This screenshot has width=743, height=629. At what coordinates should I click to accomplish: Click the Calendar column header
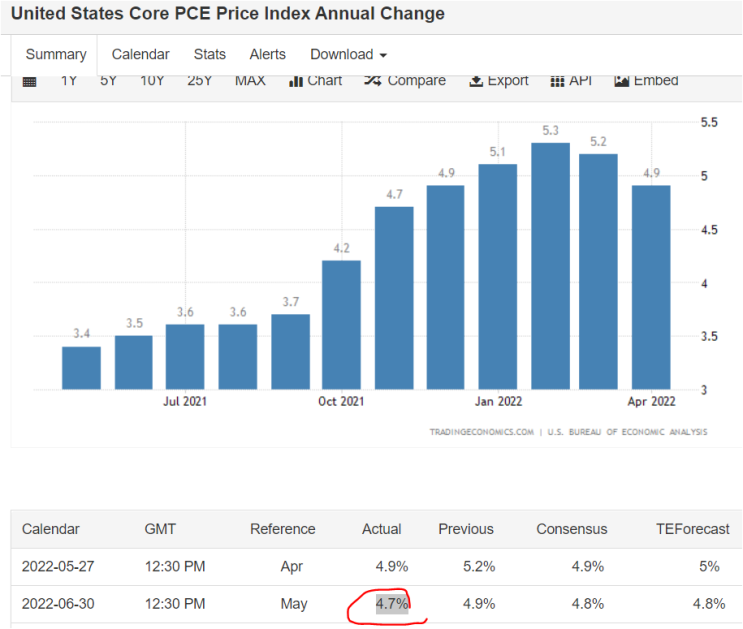coord(51,529)
